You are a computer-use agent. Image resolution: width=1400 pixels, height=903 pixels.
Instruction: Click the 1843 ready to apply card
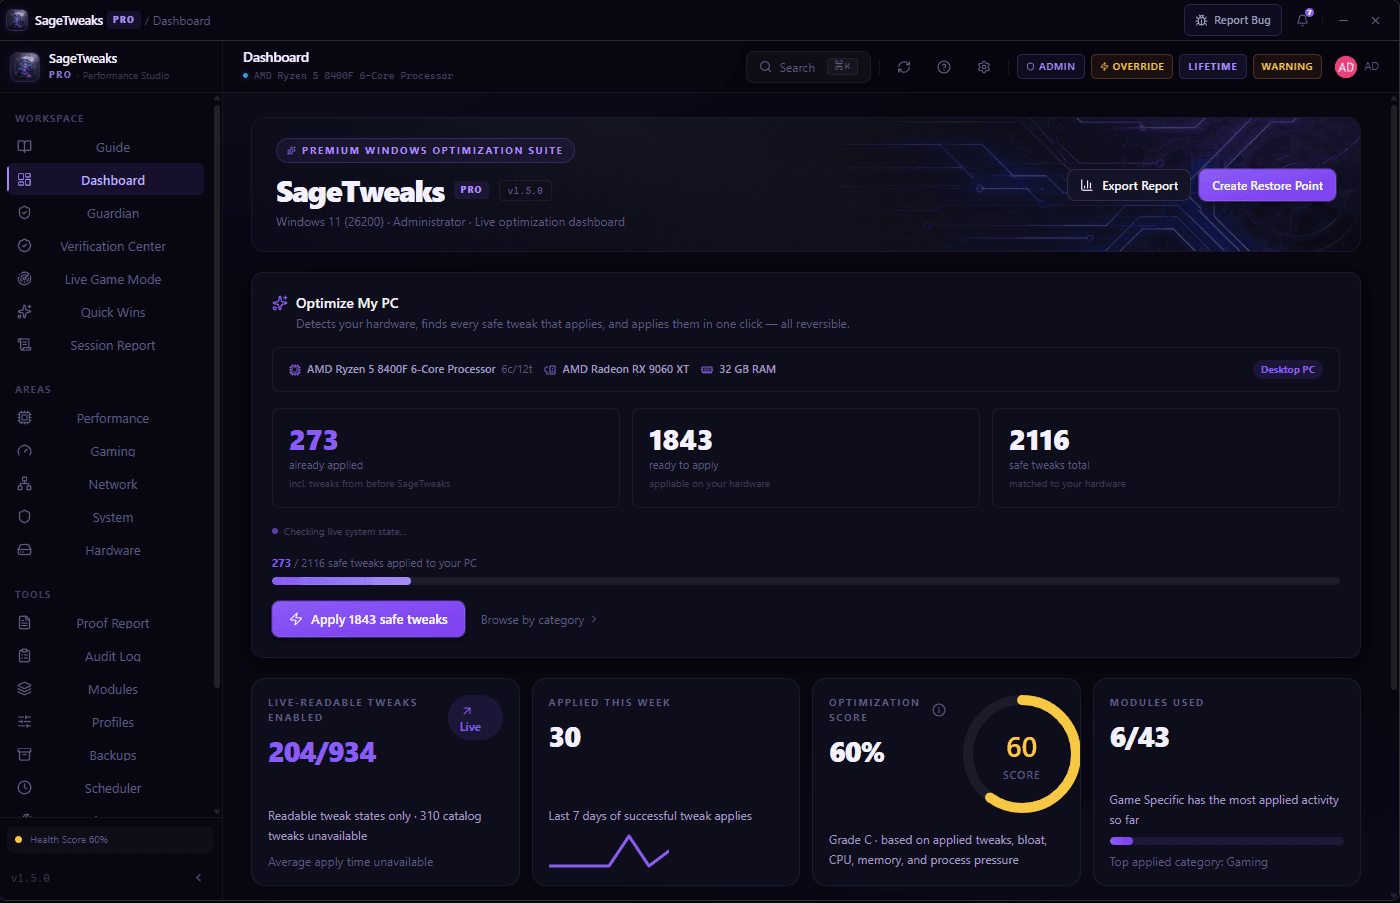(806, 458)
